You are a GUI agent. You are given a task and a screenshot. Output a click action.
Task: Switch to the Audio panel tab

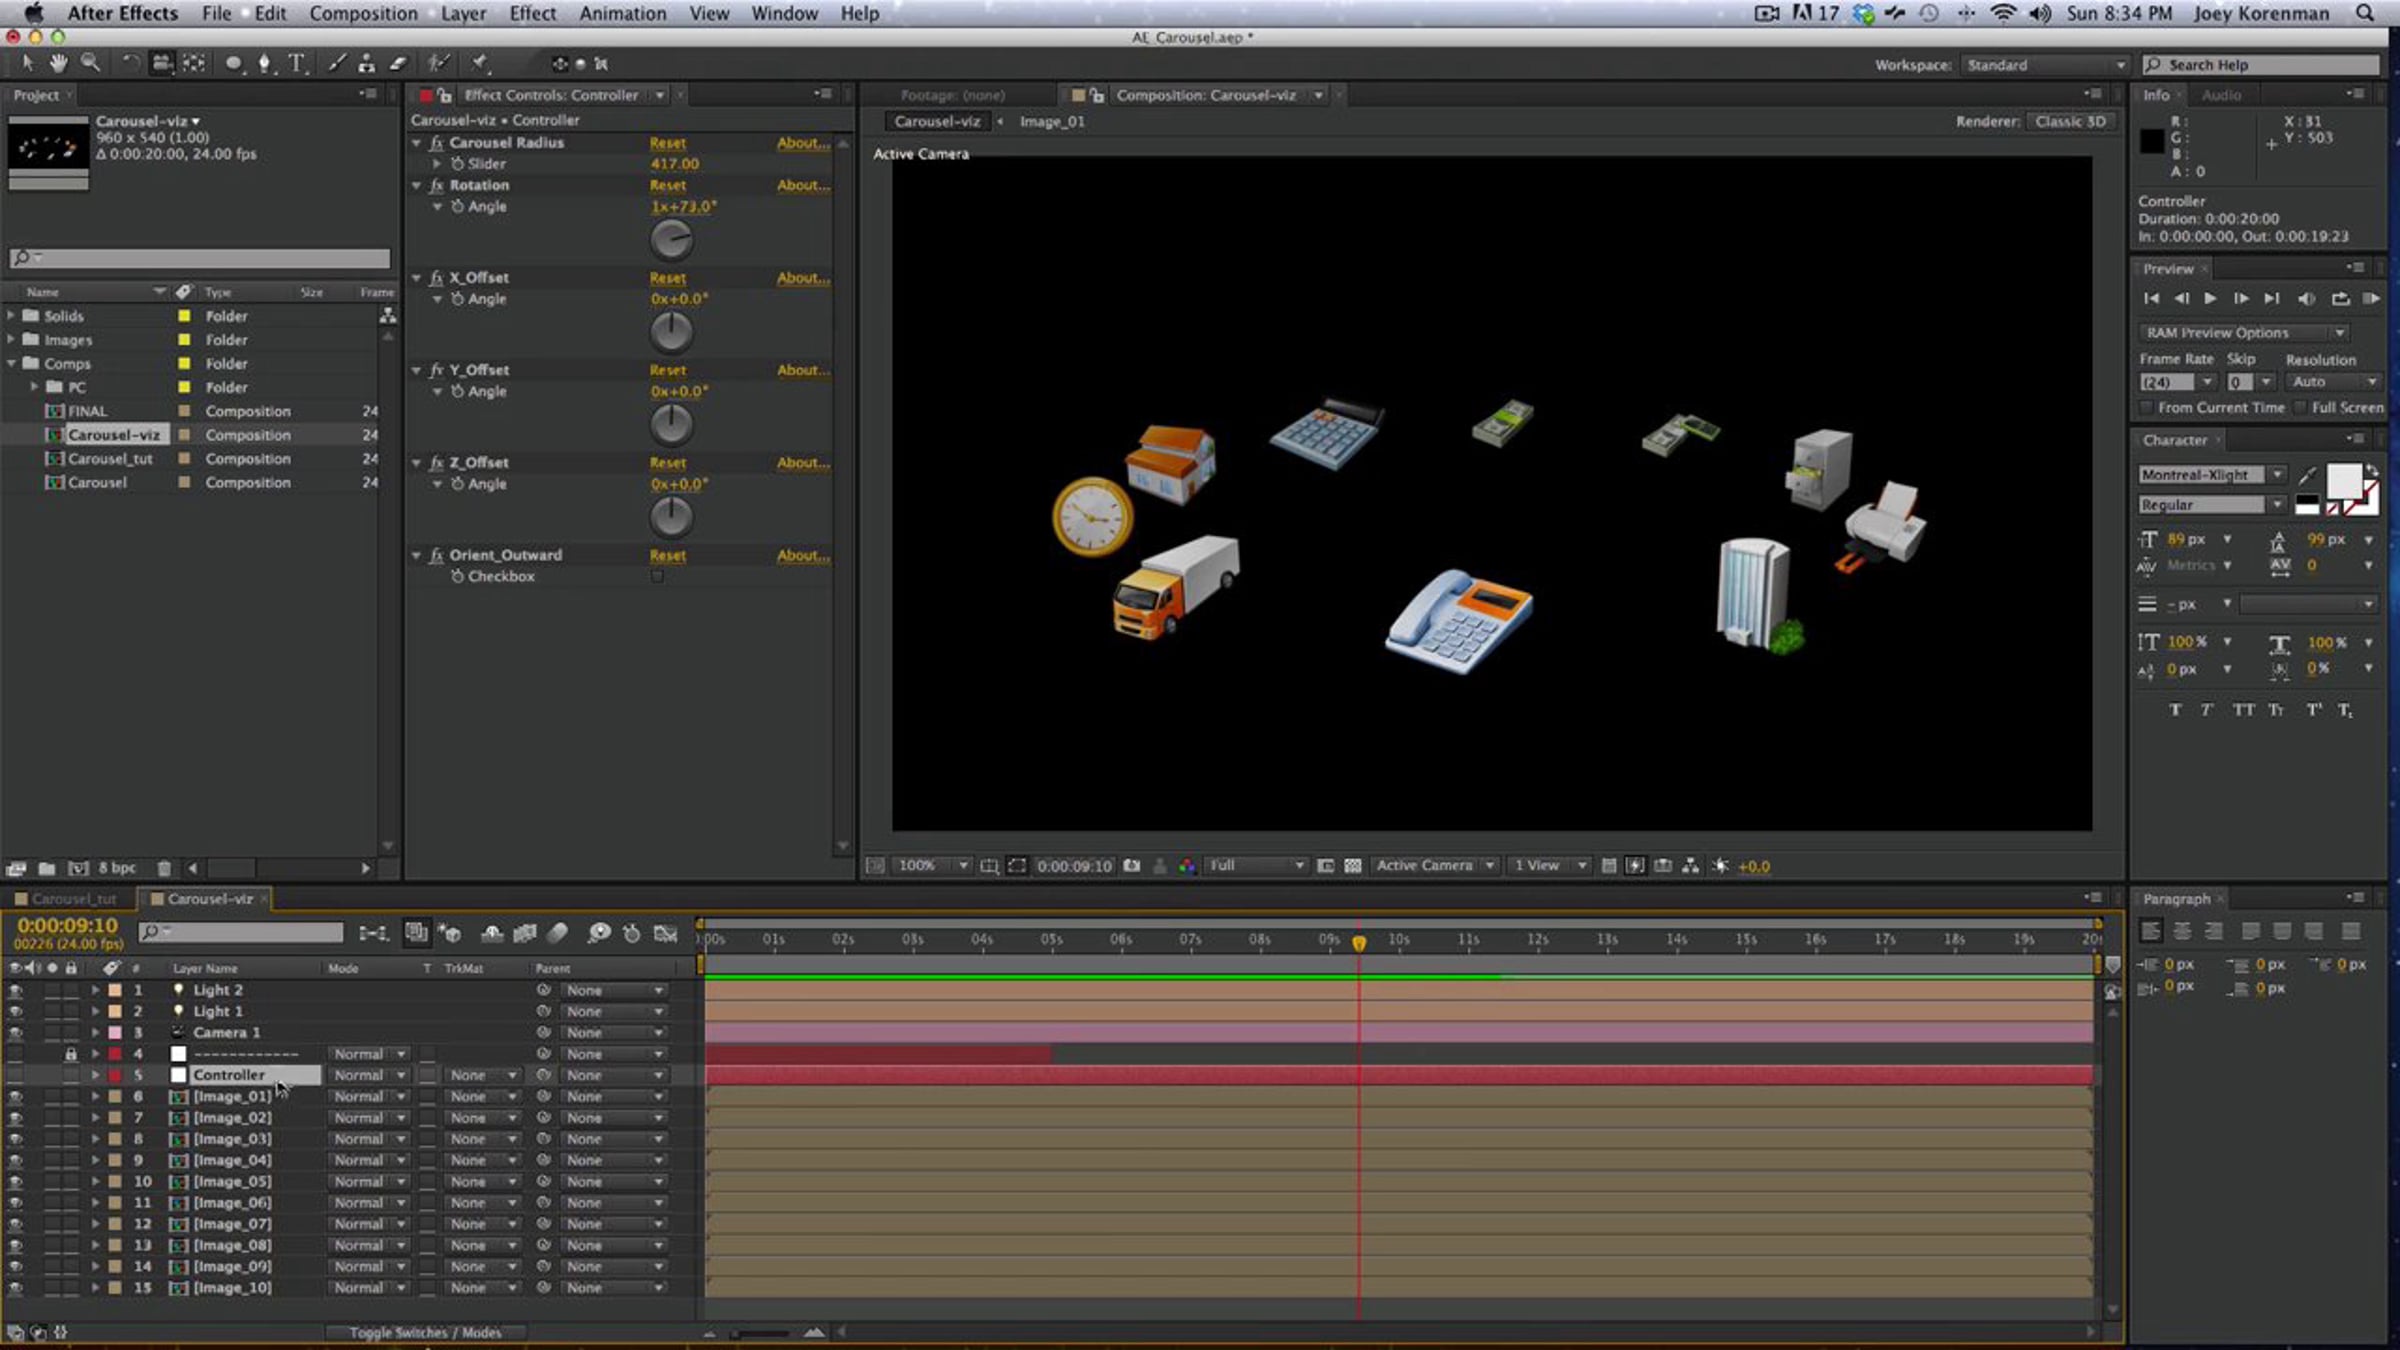tap(2221, 95)
